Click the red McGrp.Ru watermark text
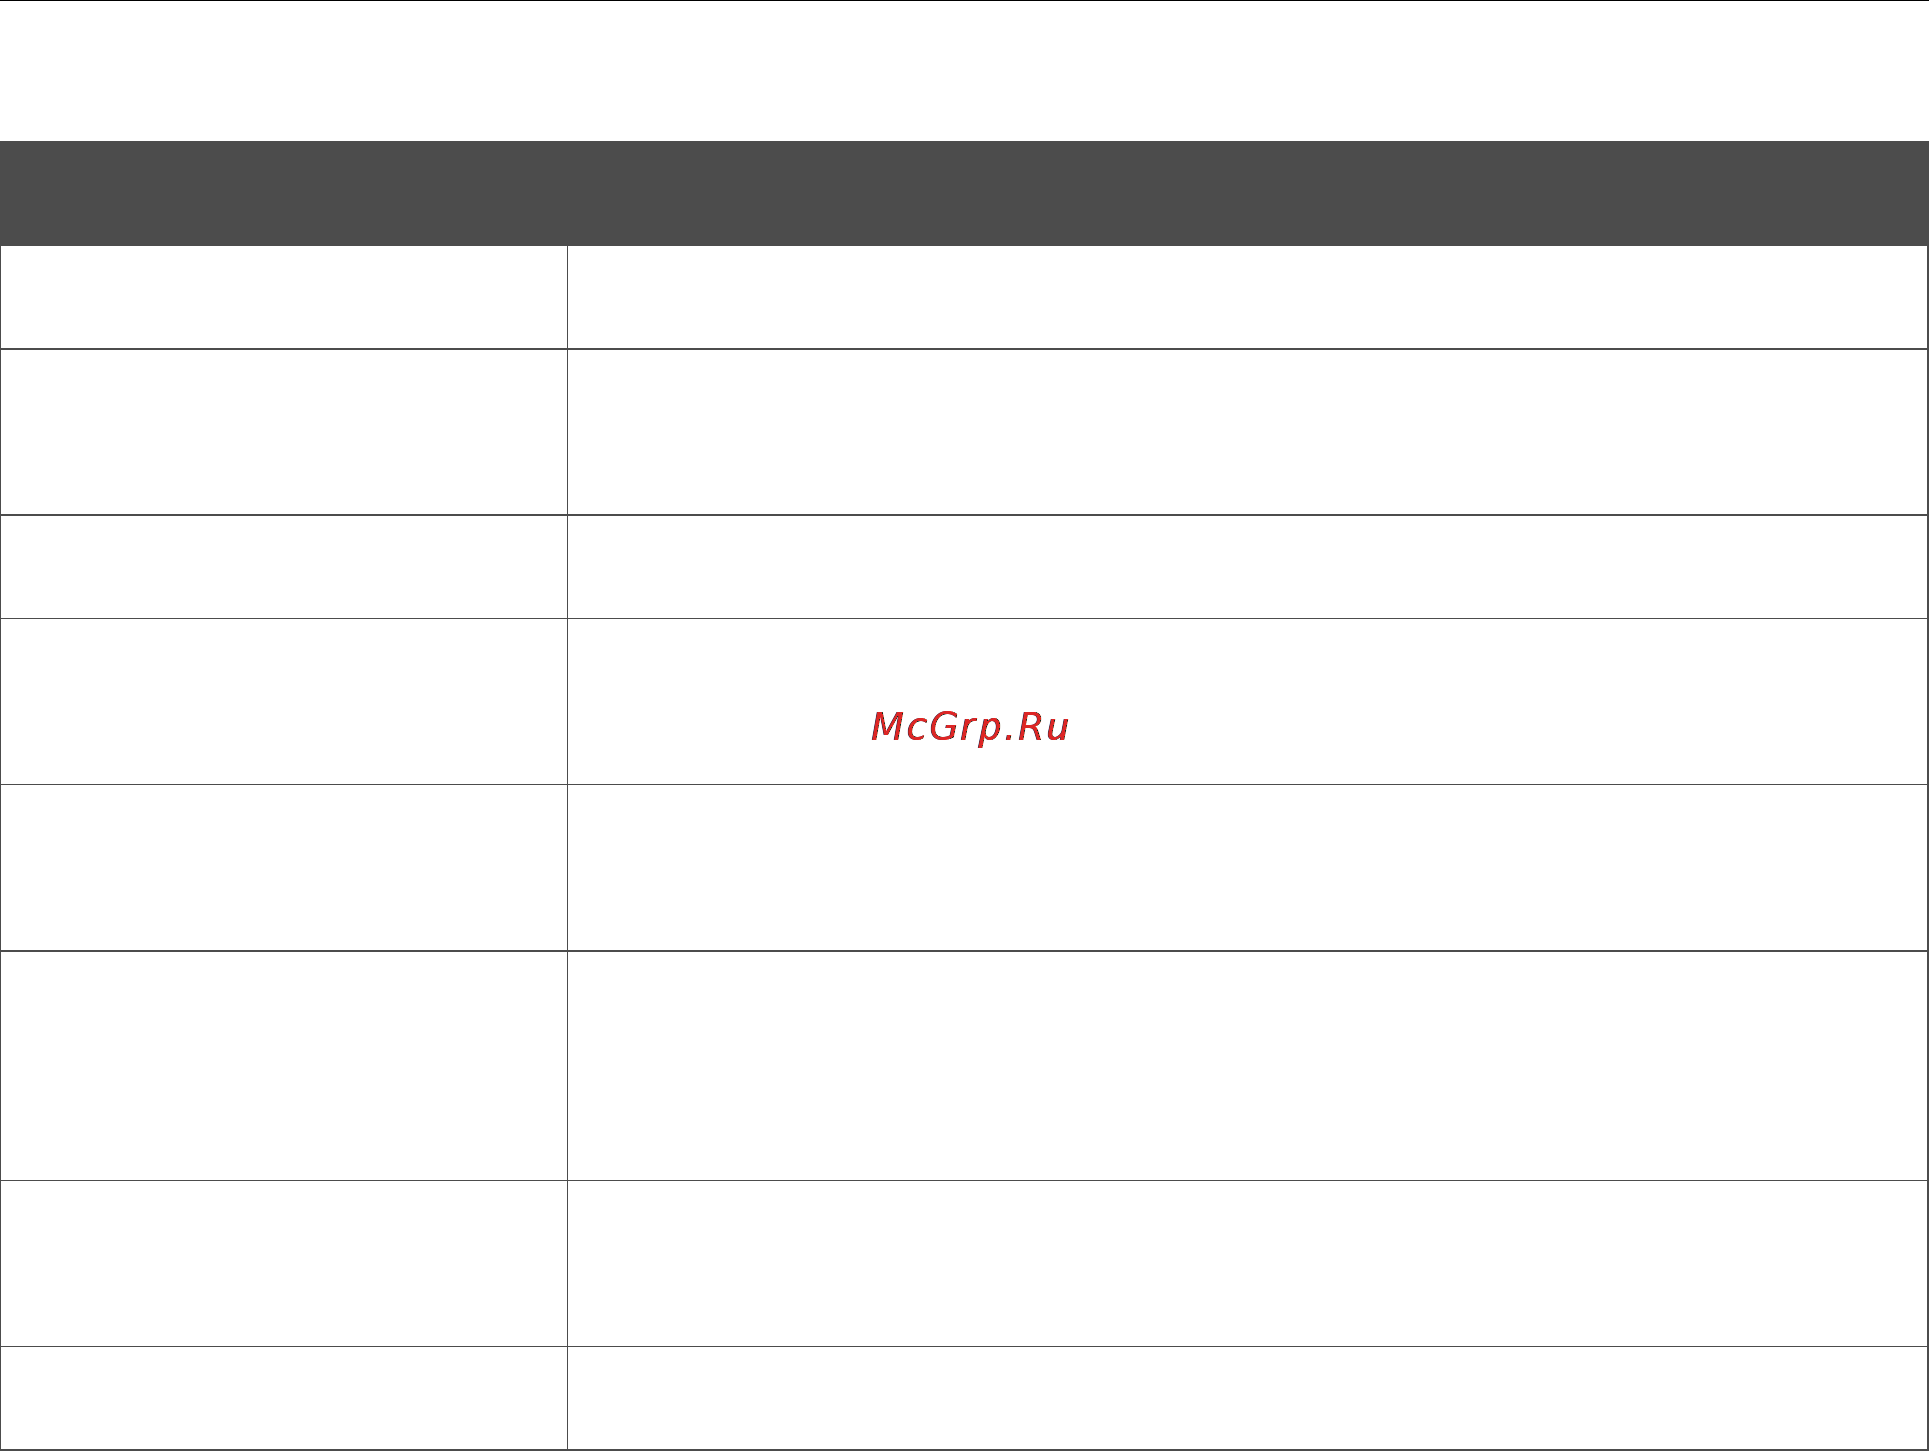Image resolution: width=1929 pixels, height=1451 pixels. coord(970,727)
